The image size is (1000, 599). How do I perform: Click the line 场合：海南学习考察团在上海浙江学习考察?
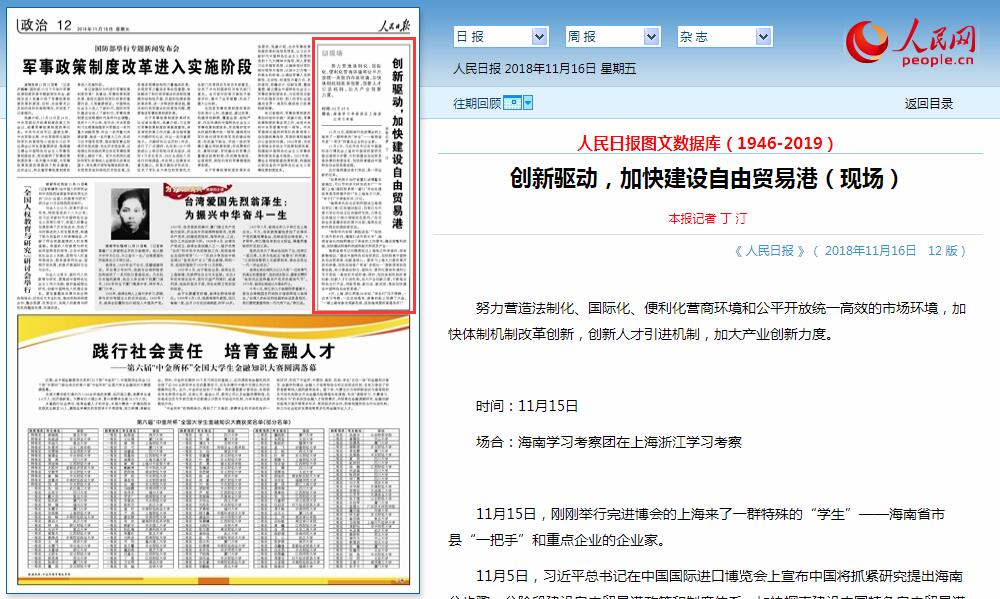point(608,442)
